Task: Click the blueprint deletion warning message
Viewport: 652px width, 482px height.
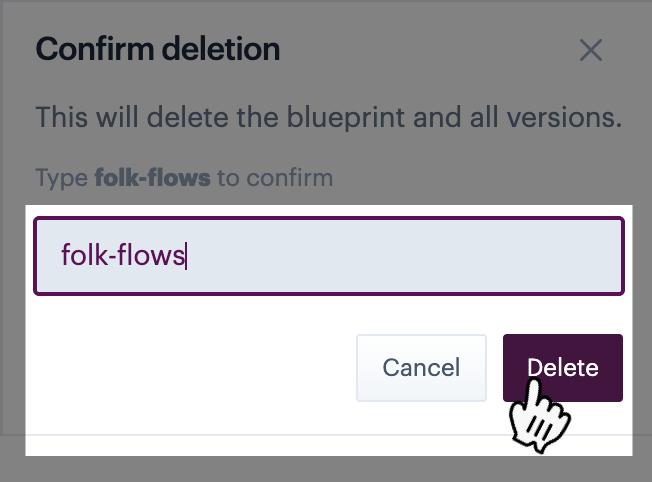Action: 329,117
